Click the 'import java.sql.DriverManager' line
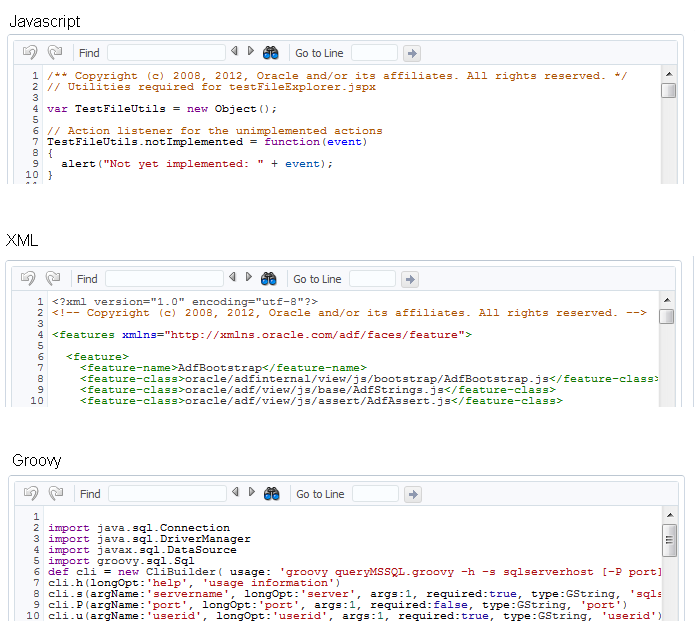The height and width of the screenshot is (631, 695). coord(149,539)
